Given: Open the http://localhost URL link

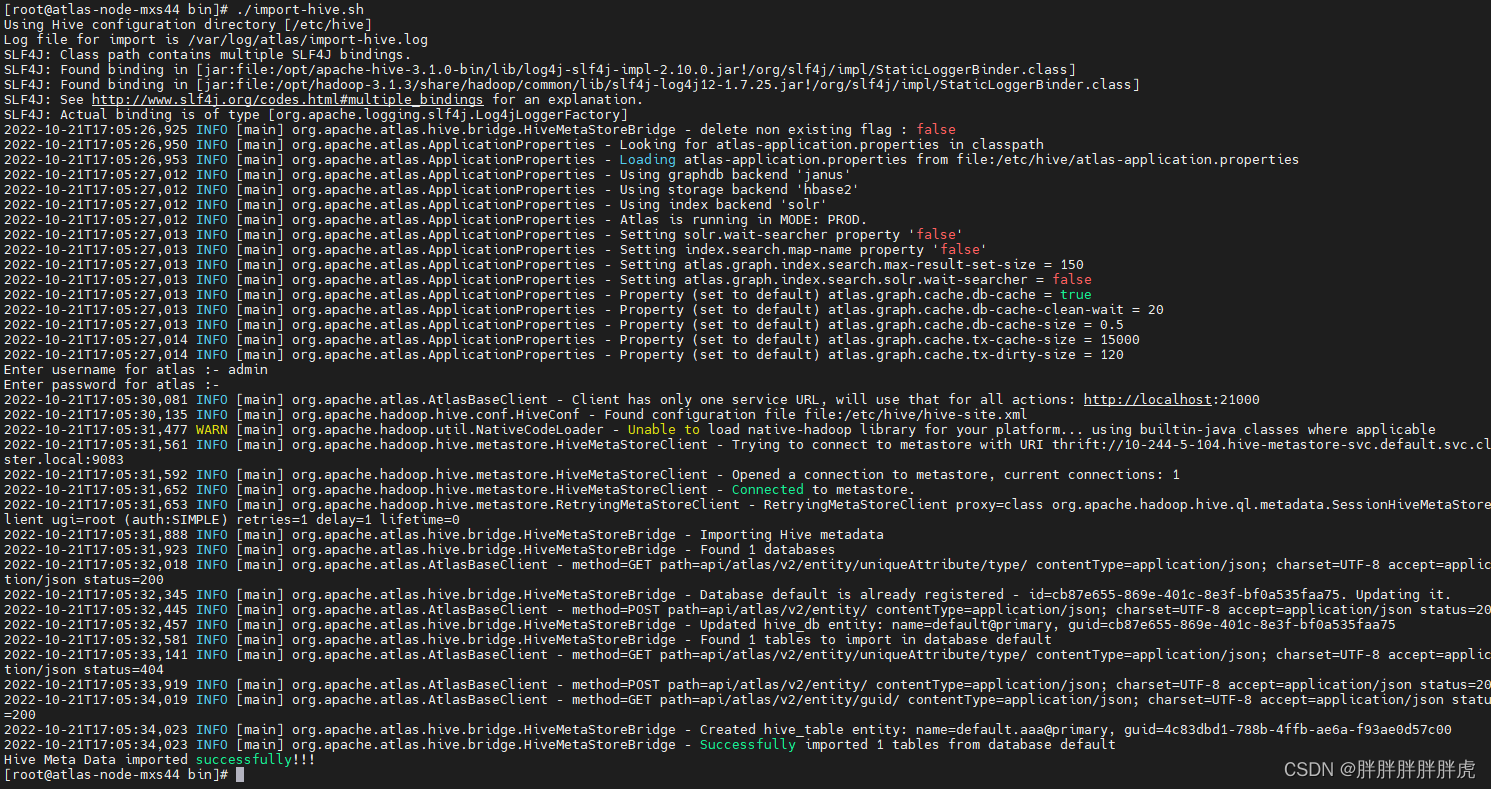Looking at the screenshot, I should tap(1147, 400).
